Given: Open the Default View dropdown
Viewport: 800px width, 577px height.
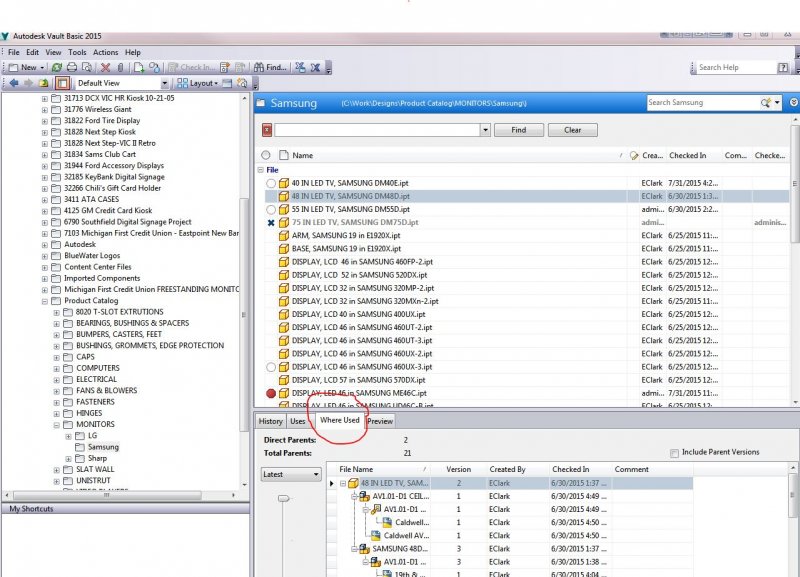Looking at the screenshot, I should [x=164, y=83].
